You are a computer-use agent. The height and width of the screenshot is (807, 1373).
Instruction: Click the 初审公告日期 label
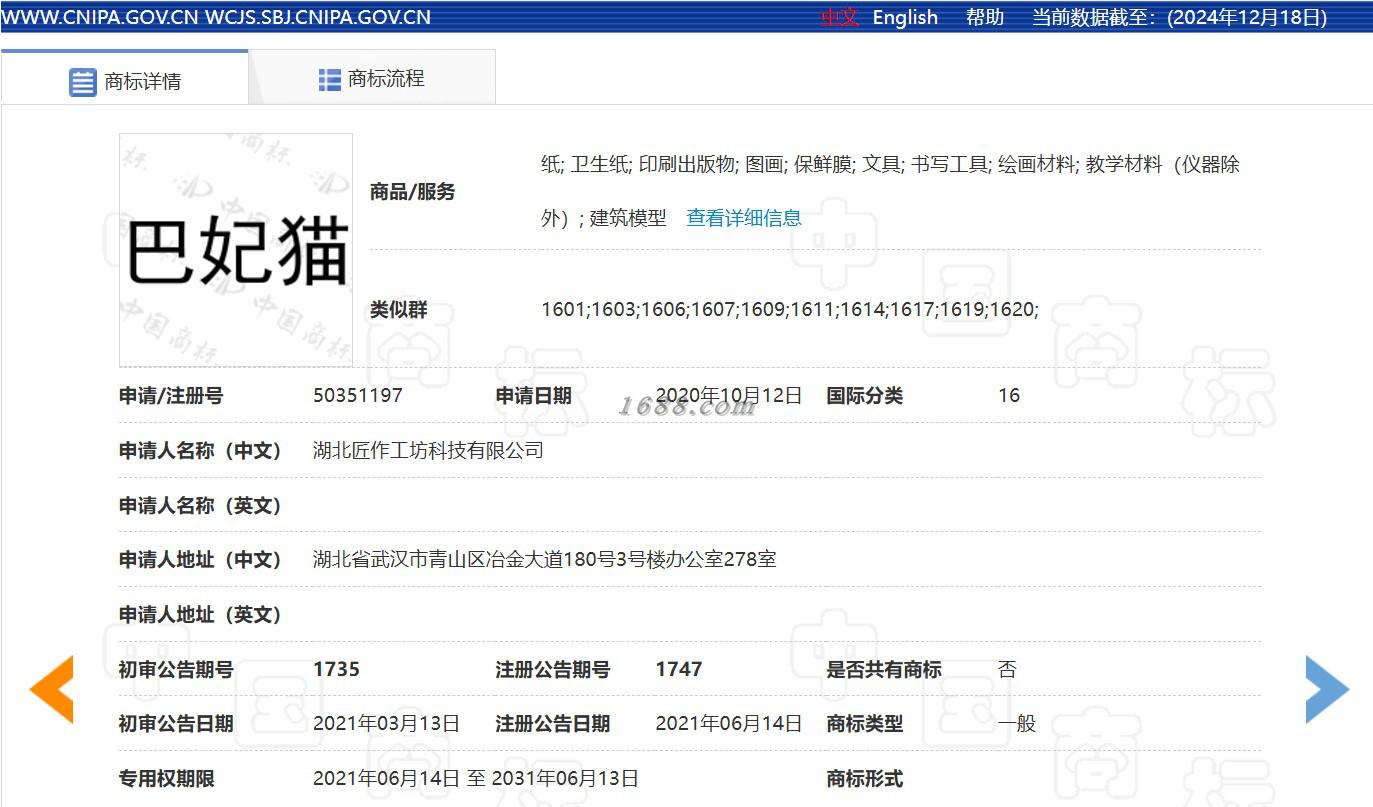(x=176, y=723)
